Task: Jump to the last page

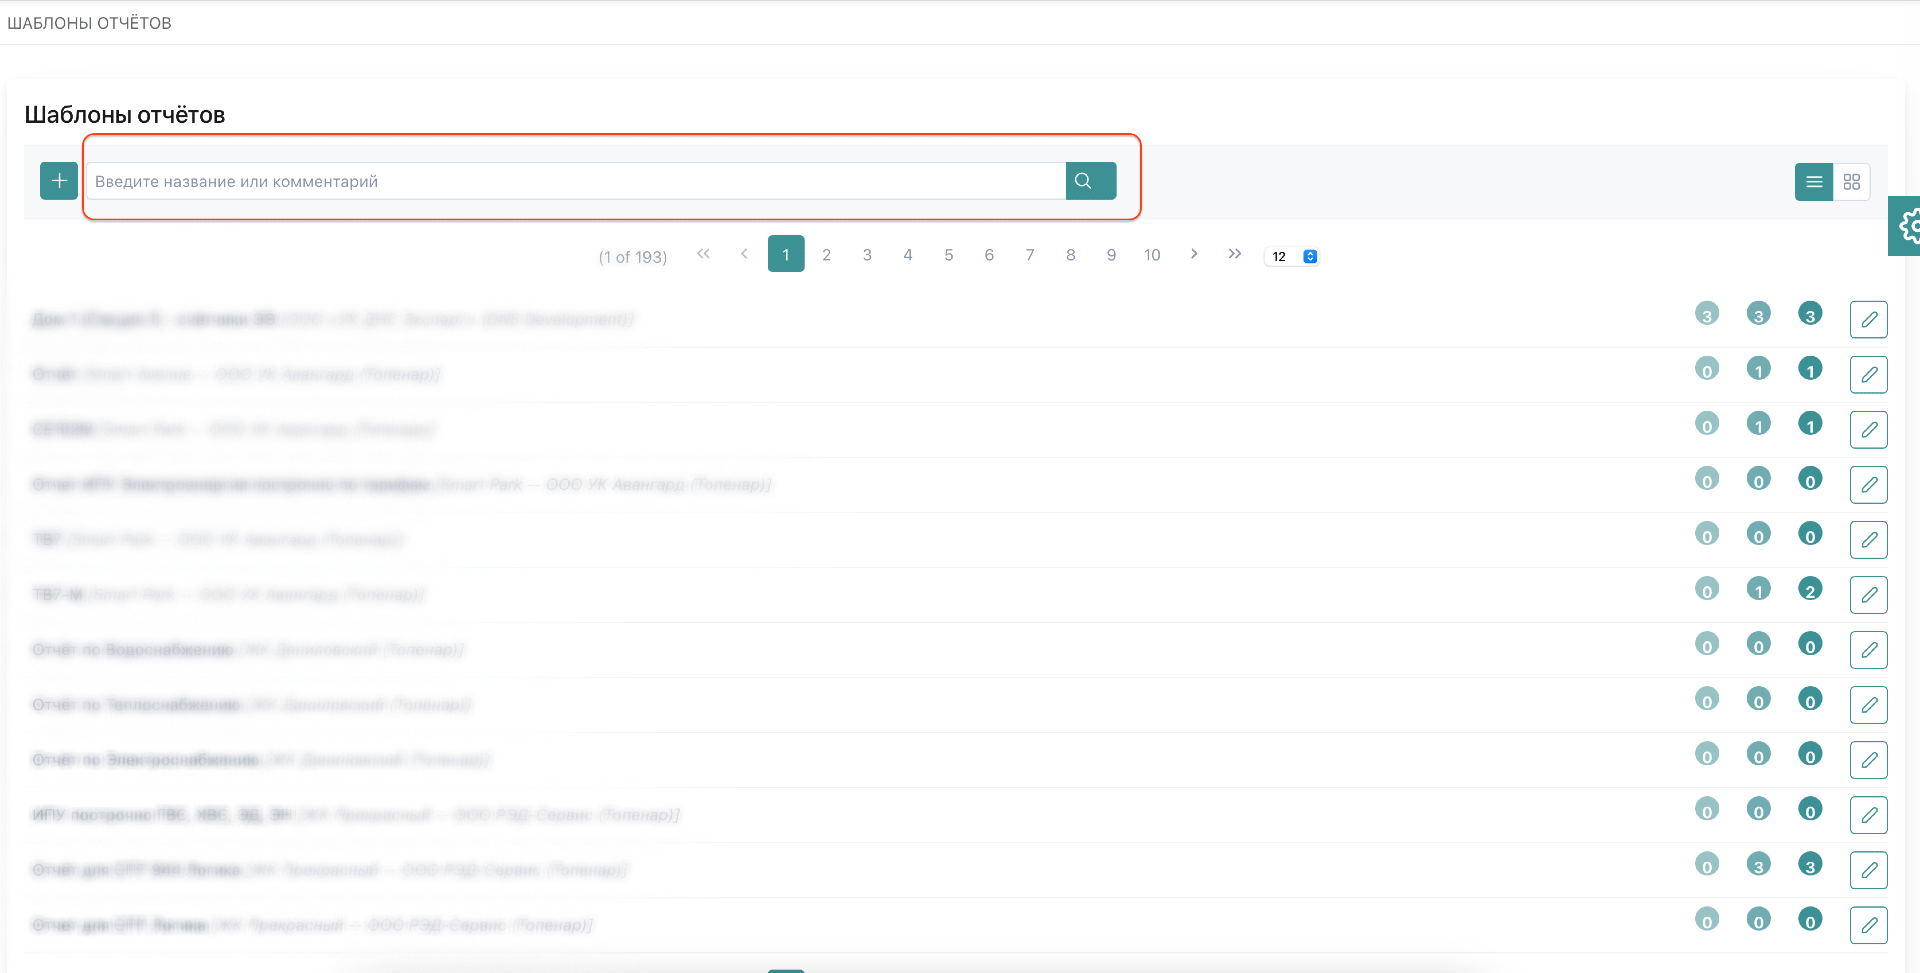Action: [x=1234, y=254]
